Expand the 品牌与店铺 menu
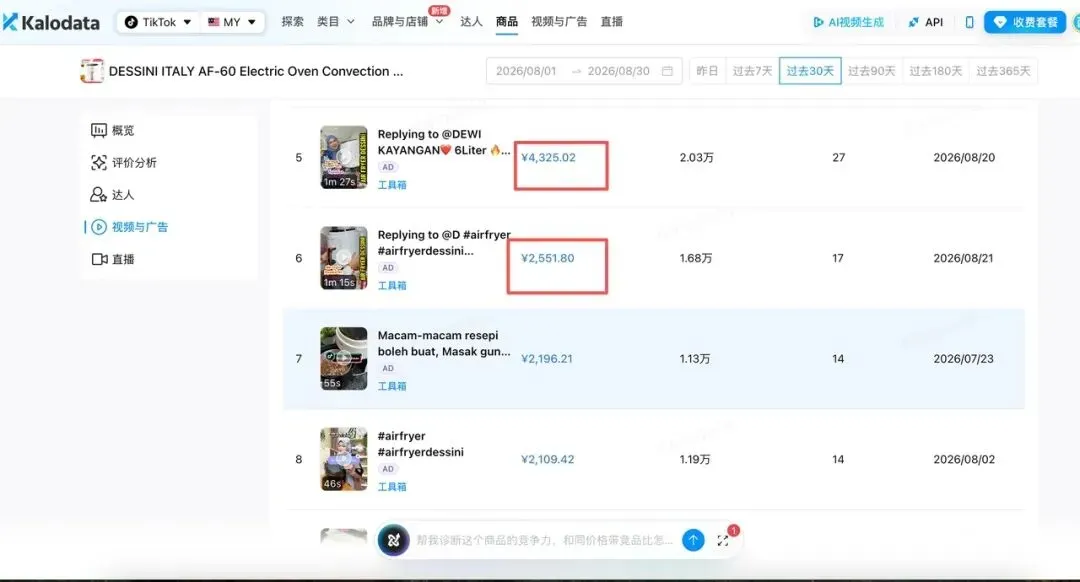 (407, 22)
